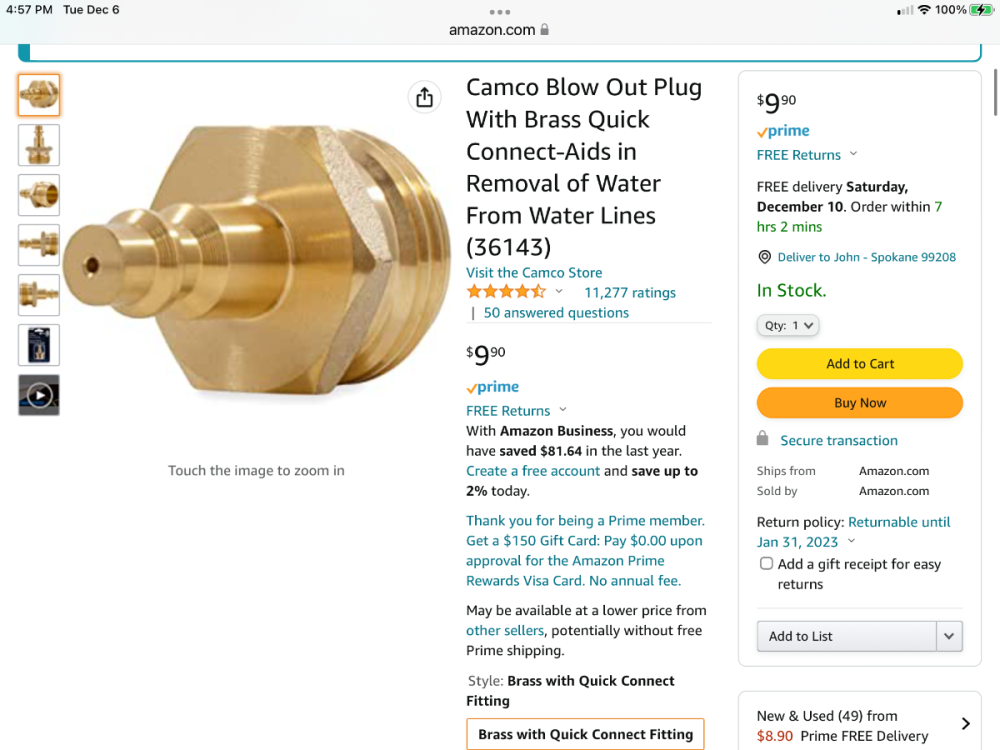Open the 50 answered questions link
This screenshot has height=750, width=1000.
pos(556,312)
